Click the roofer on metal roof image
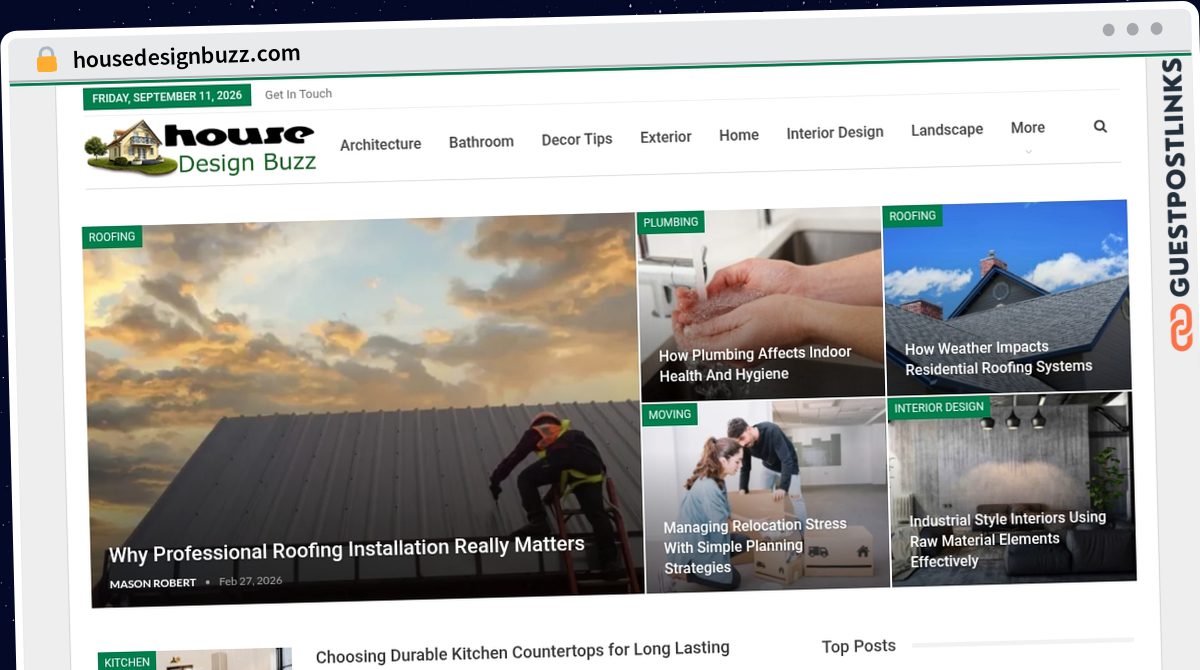1200x670 pixels. tap(362, 412)
